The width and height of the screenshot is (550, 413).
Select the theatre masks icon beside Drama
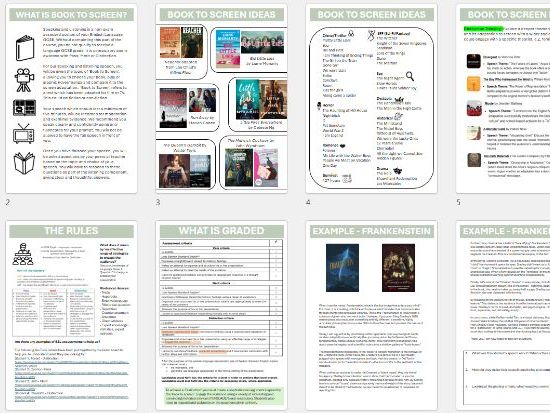(397, 171)
